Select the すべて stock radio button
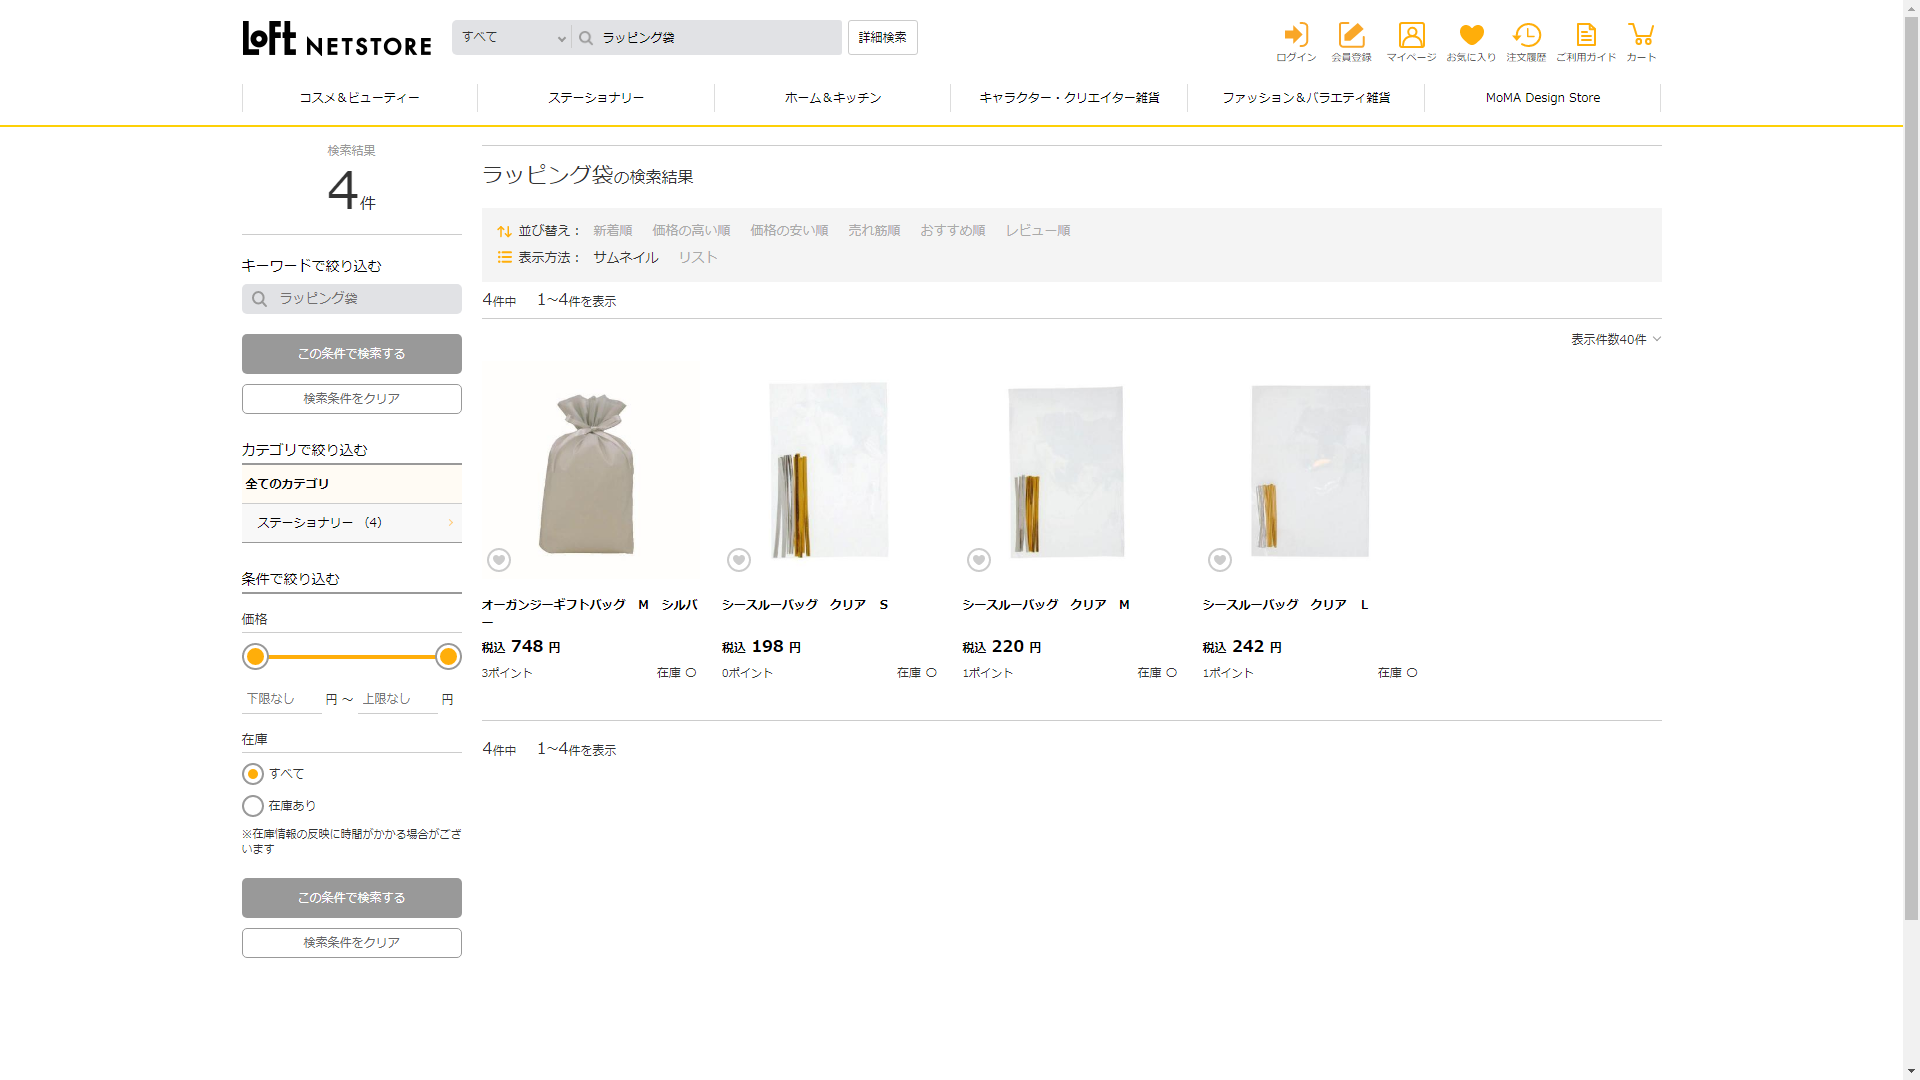The width and height of the screenshot is (1920, 1080). click(x=253, y=774)
